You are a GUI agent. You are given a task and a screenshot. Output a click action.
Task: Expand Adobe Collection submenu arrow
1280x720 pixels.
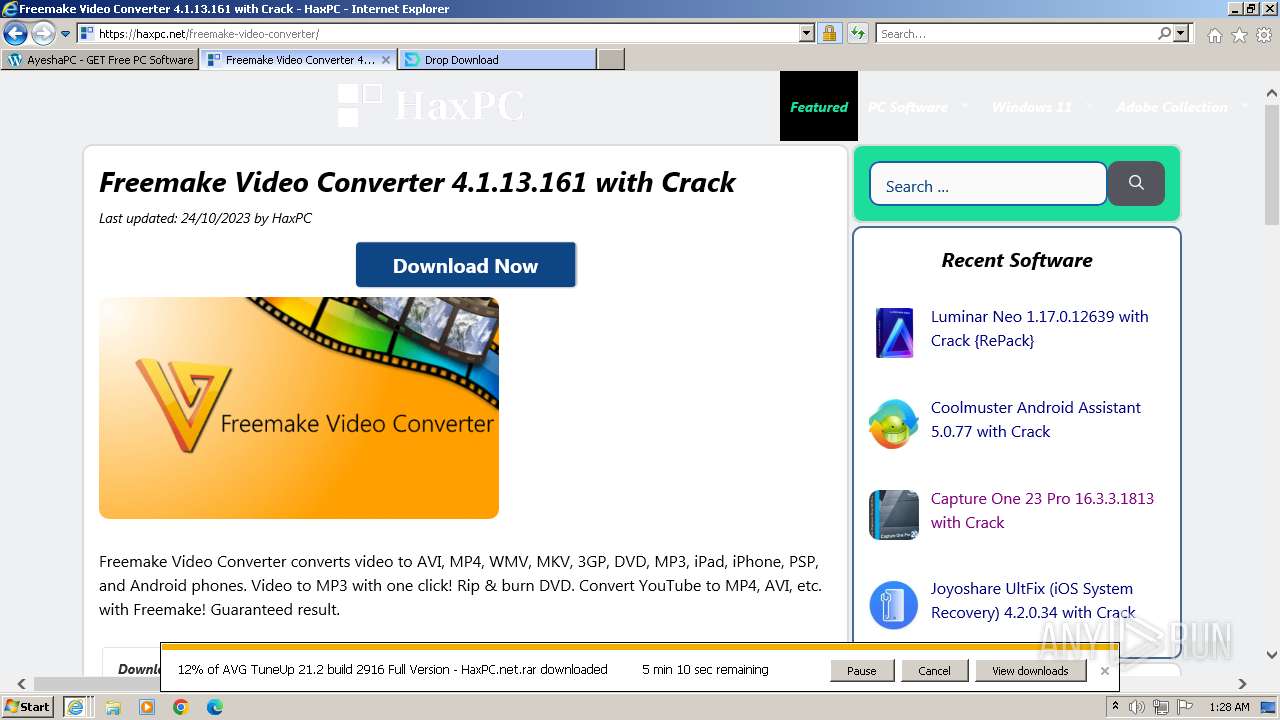click(1245, 105)
